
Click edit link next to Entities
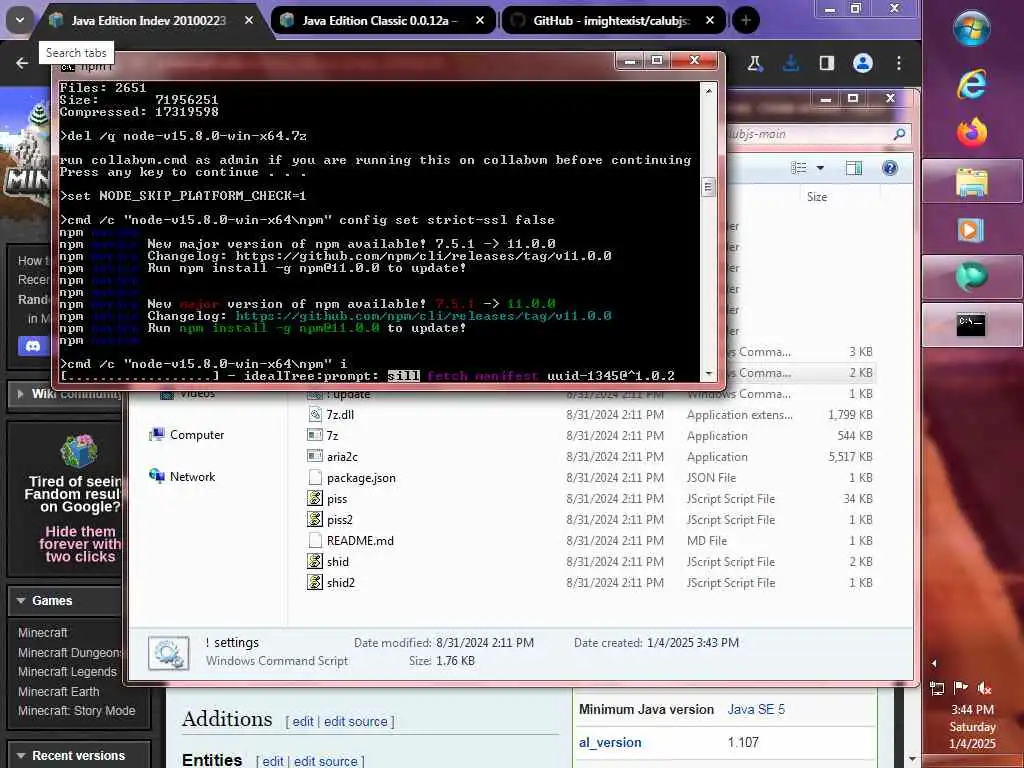273,761
